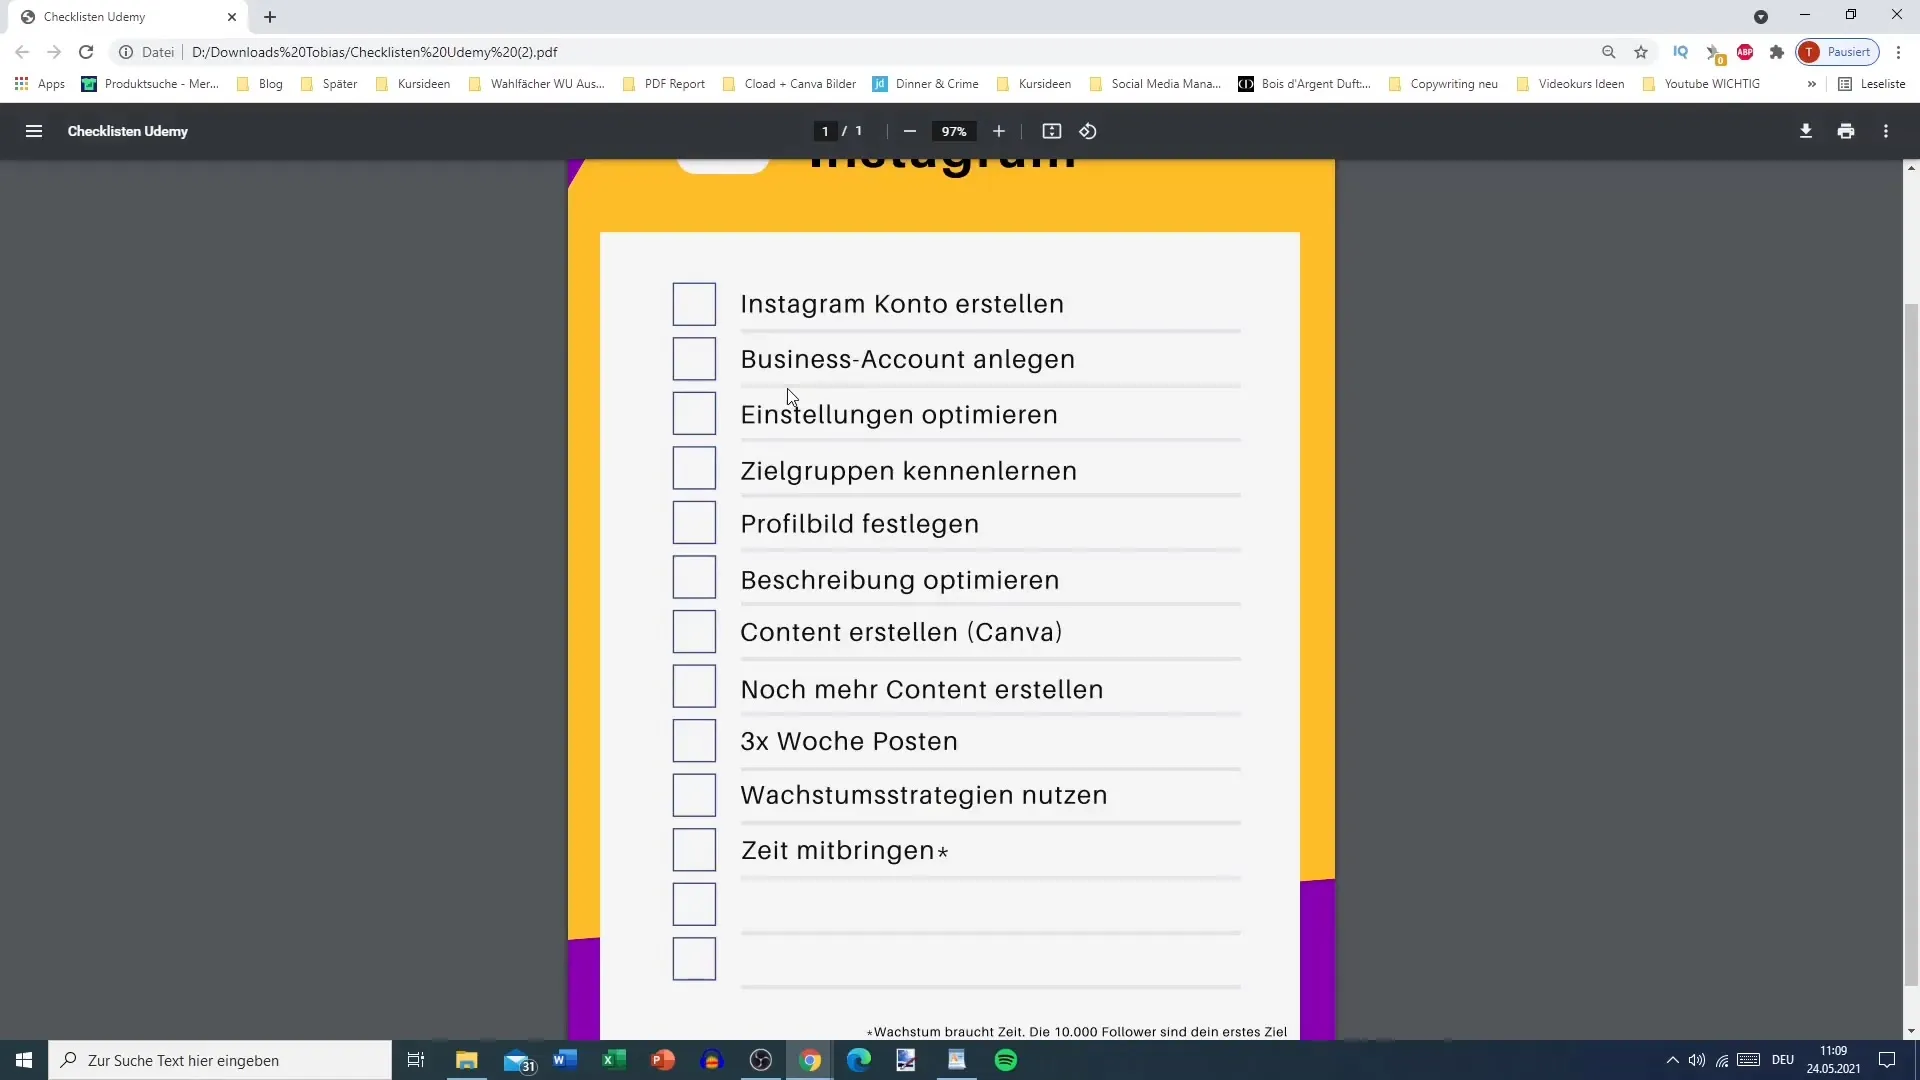Screen dimensions: 1920x1080
Task: Bookmark this page with the star icon
Action: 1641,52
